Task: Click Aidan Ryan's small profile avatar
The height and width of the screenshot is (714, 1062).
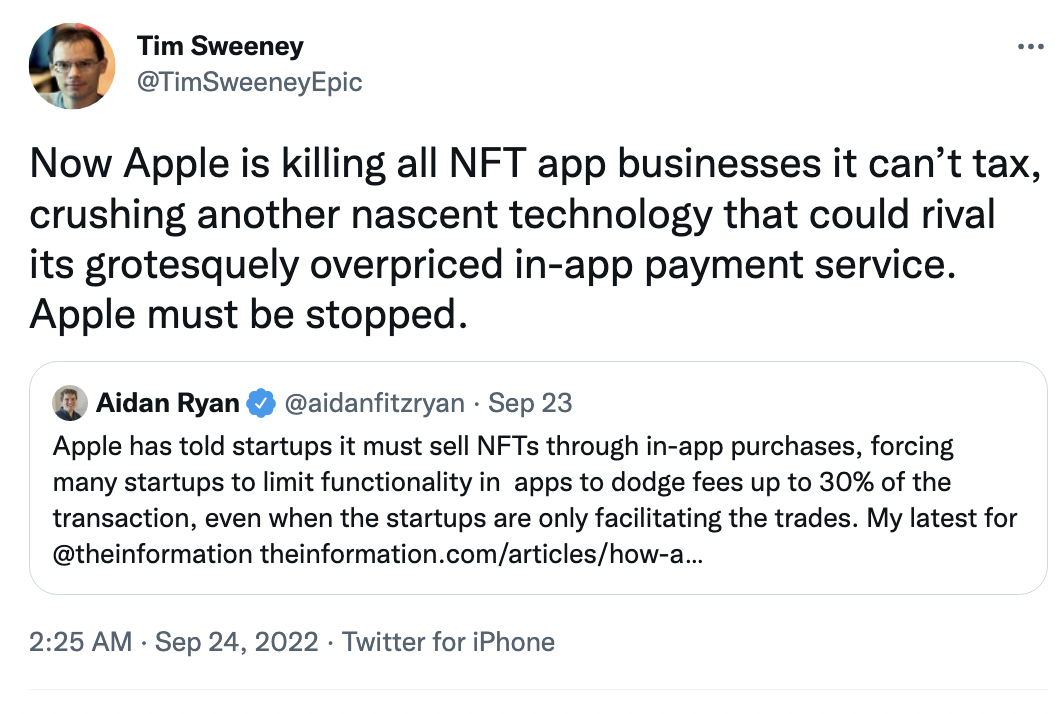Action: (x=69, y=403)
